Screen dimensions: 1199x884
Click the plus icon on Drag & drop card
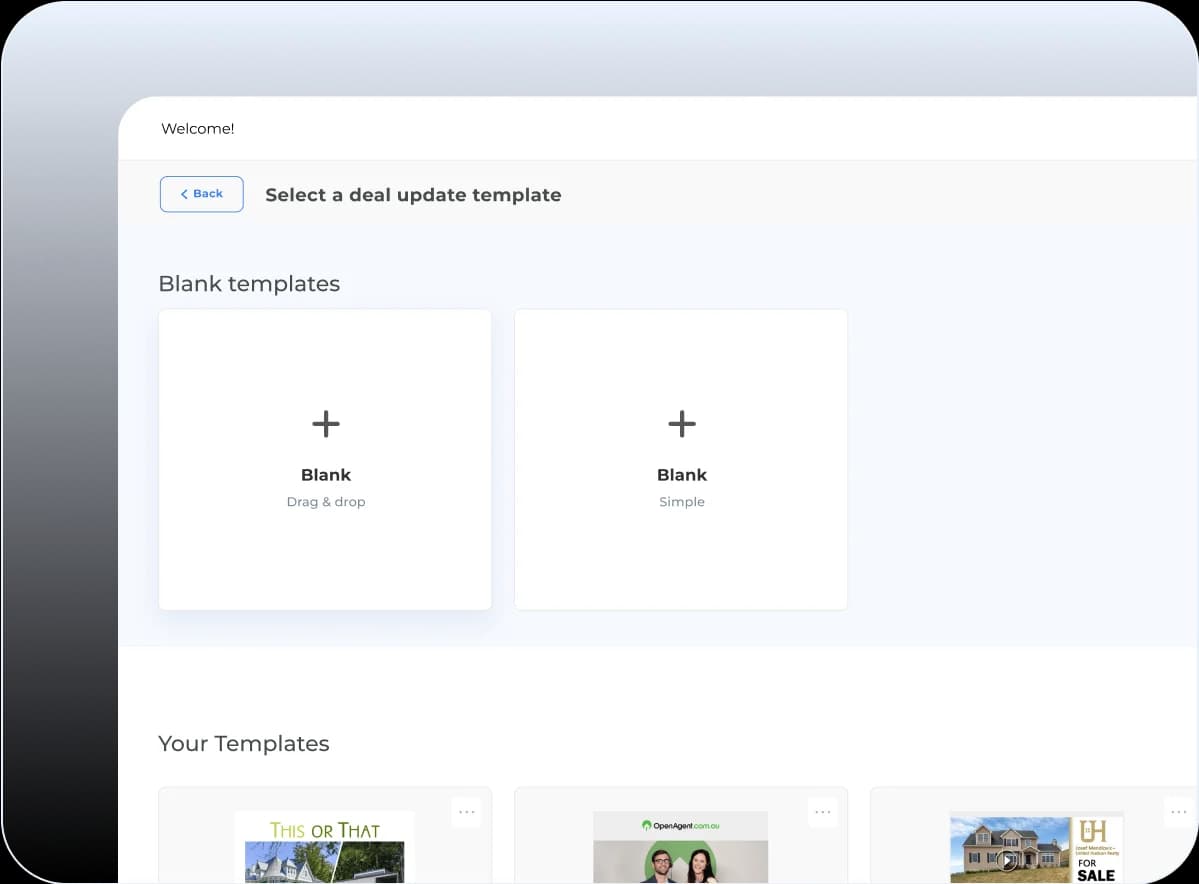326,424
